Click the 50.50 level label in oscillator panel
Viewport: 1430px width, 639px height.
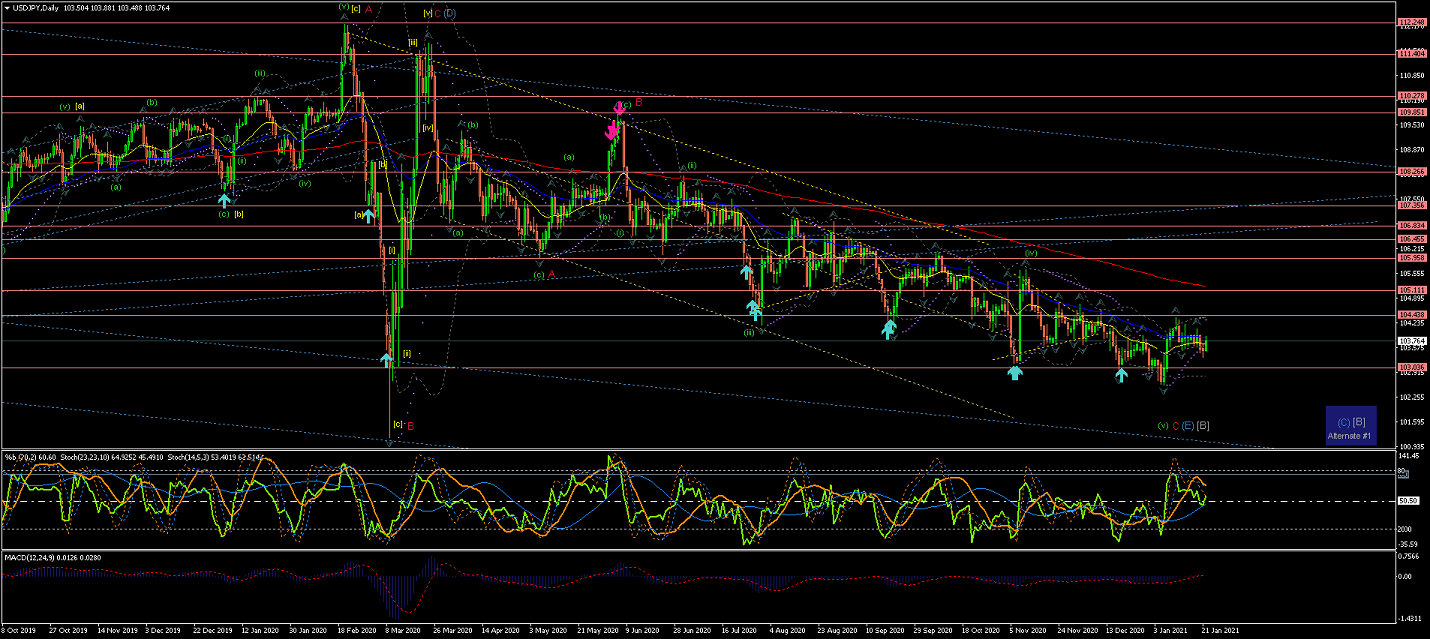(x=1409, y=501)
